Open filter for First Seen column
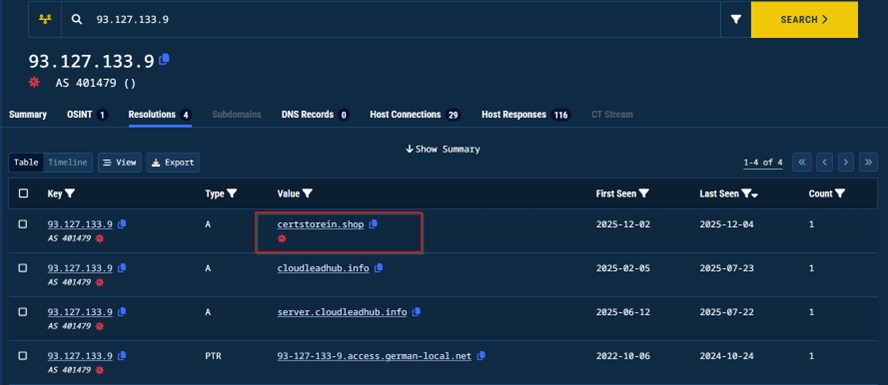The width and height of the screenshot is (888, 385). point(644,194)
